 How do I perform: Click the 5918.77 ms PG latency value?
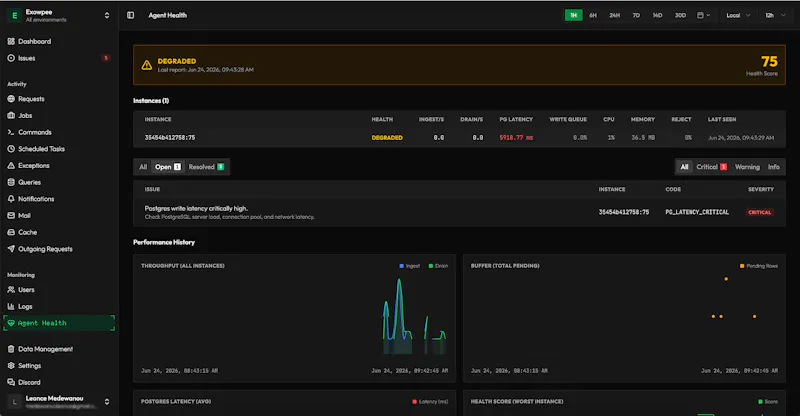pyautogui.click(x=516, y=138)
